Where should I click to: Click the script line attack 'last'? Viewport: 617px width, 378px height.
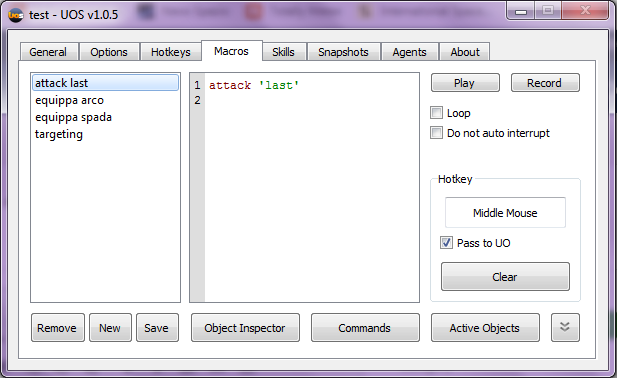click(x=254, y=85)
